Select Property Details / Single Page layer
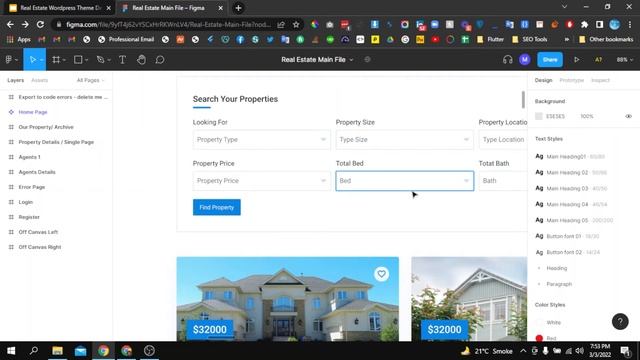 [56, 142]
